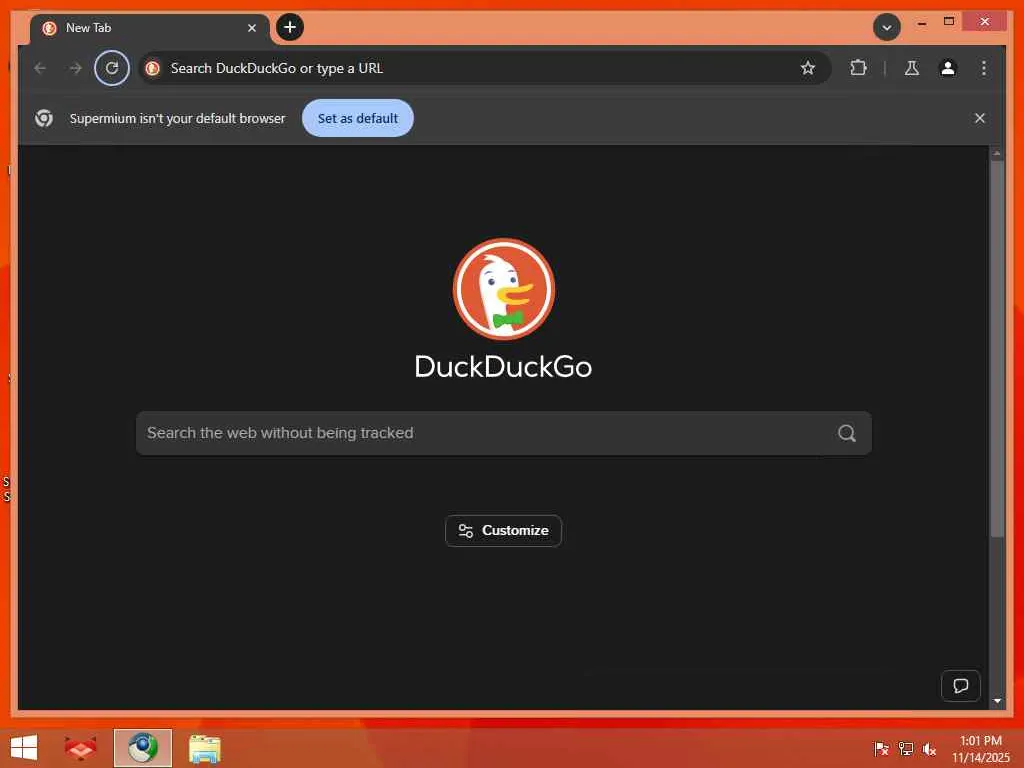Open the tab search dropdown arrow
The image size is (1024, 768).
click(887, 27)
